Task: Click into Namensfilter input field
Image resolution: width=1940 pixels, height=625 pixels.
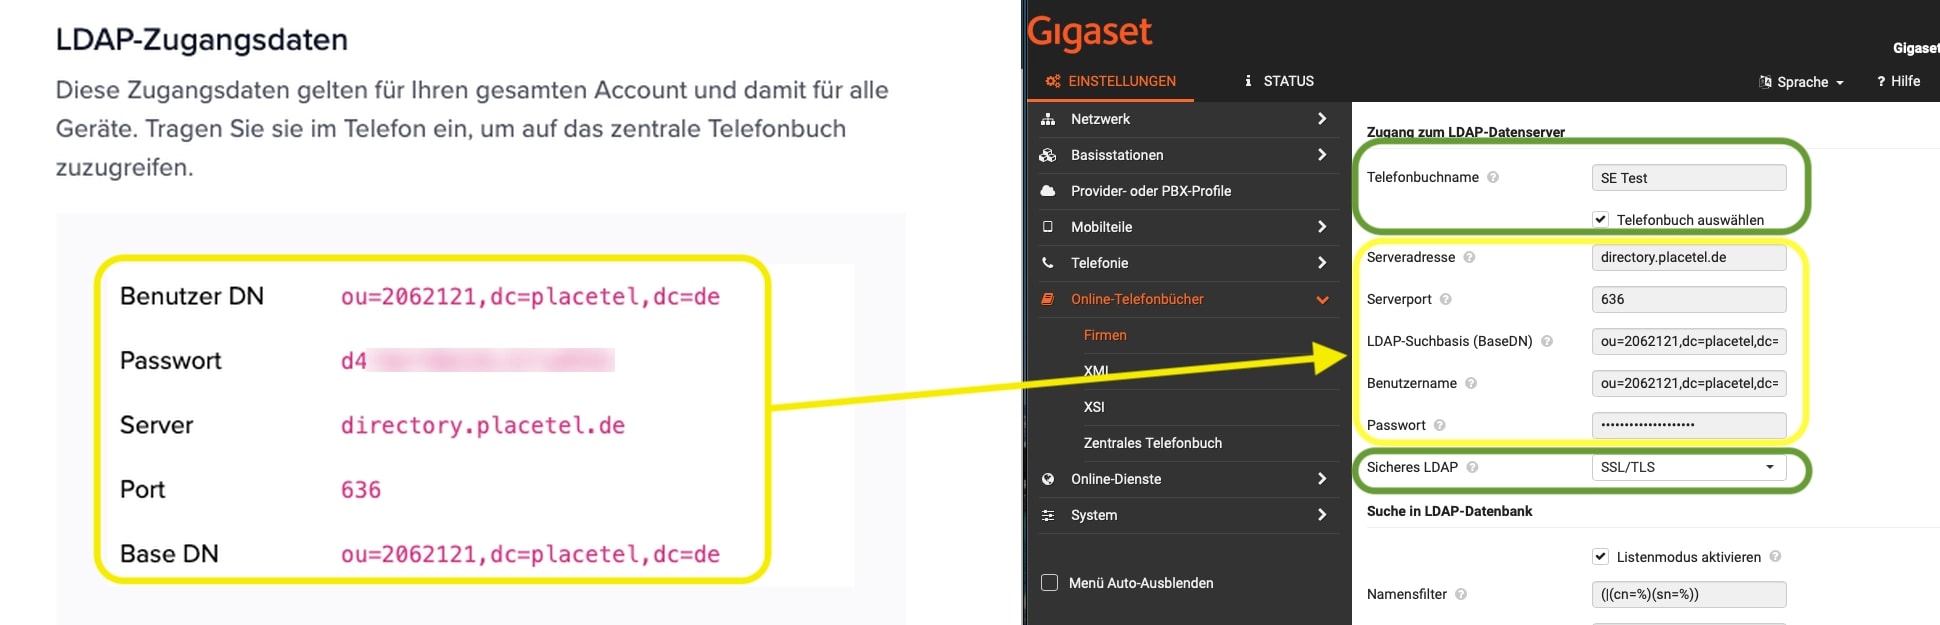Action: [1689, 594]
